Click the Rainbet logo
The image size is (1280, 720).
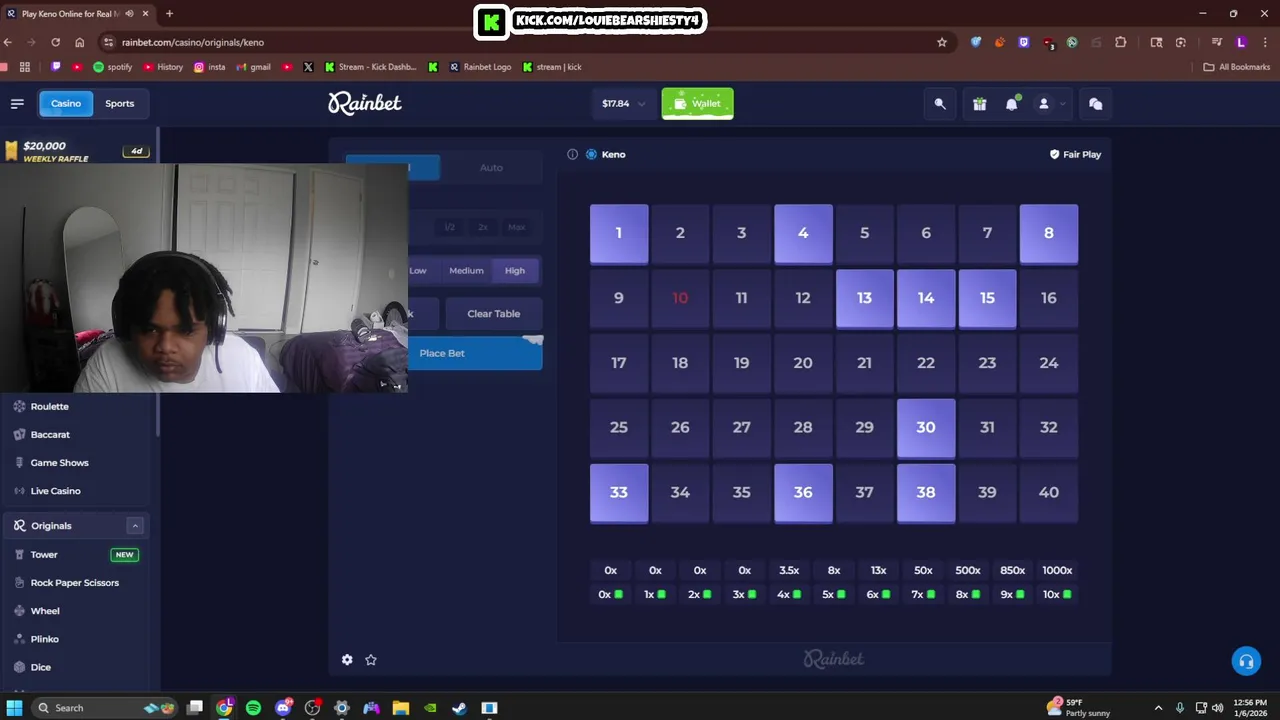(365, 103)
